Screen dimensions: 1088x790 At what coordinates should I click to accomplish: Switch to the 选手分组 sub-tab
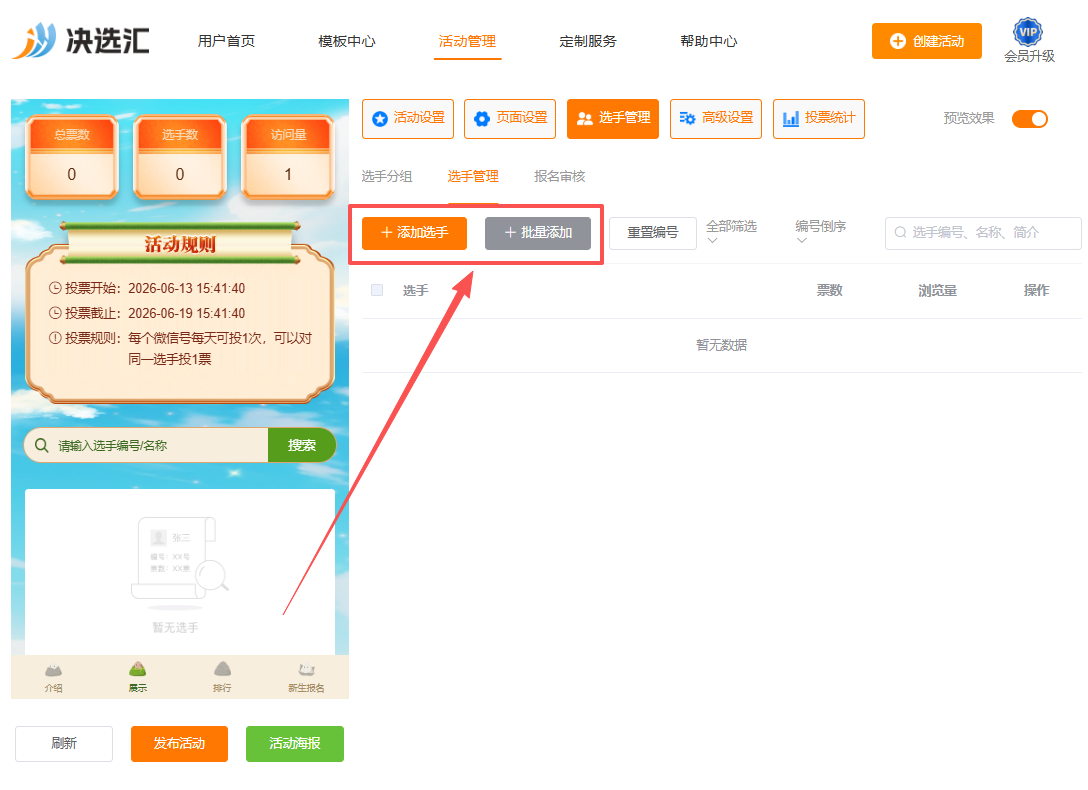point(386,176)
